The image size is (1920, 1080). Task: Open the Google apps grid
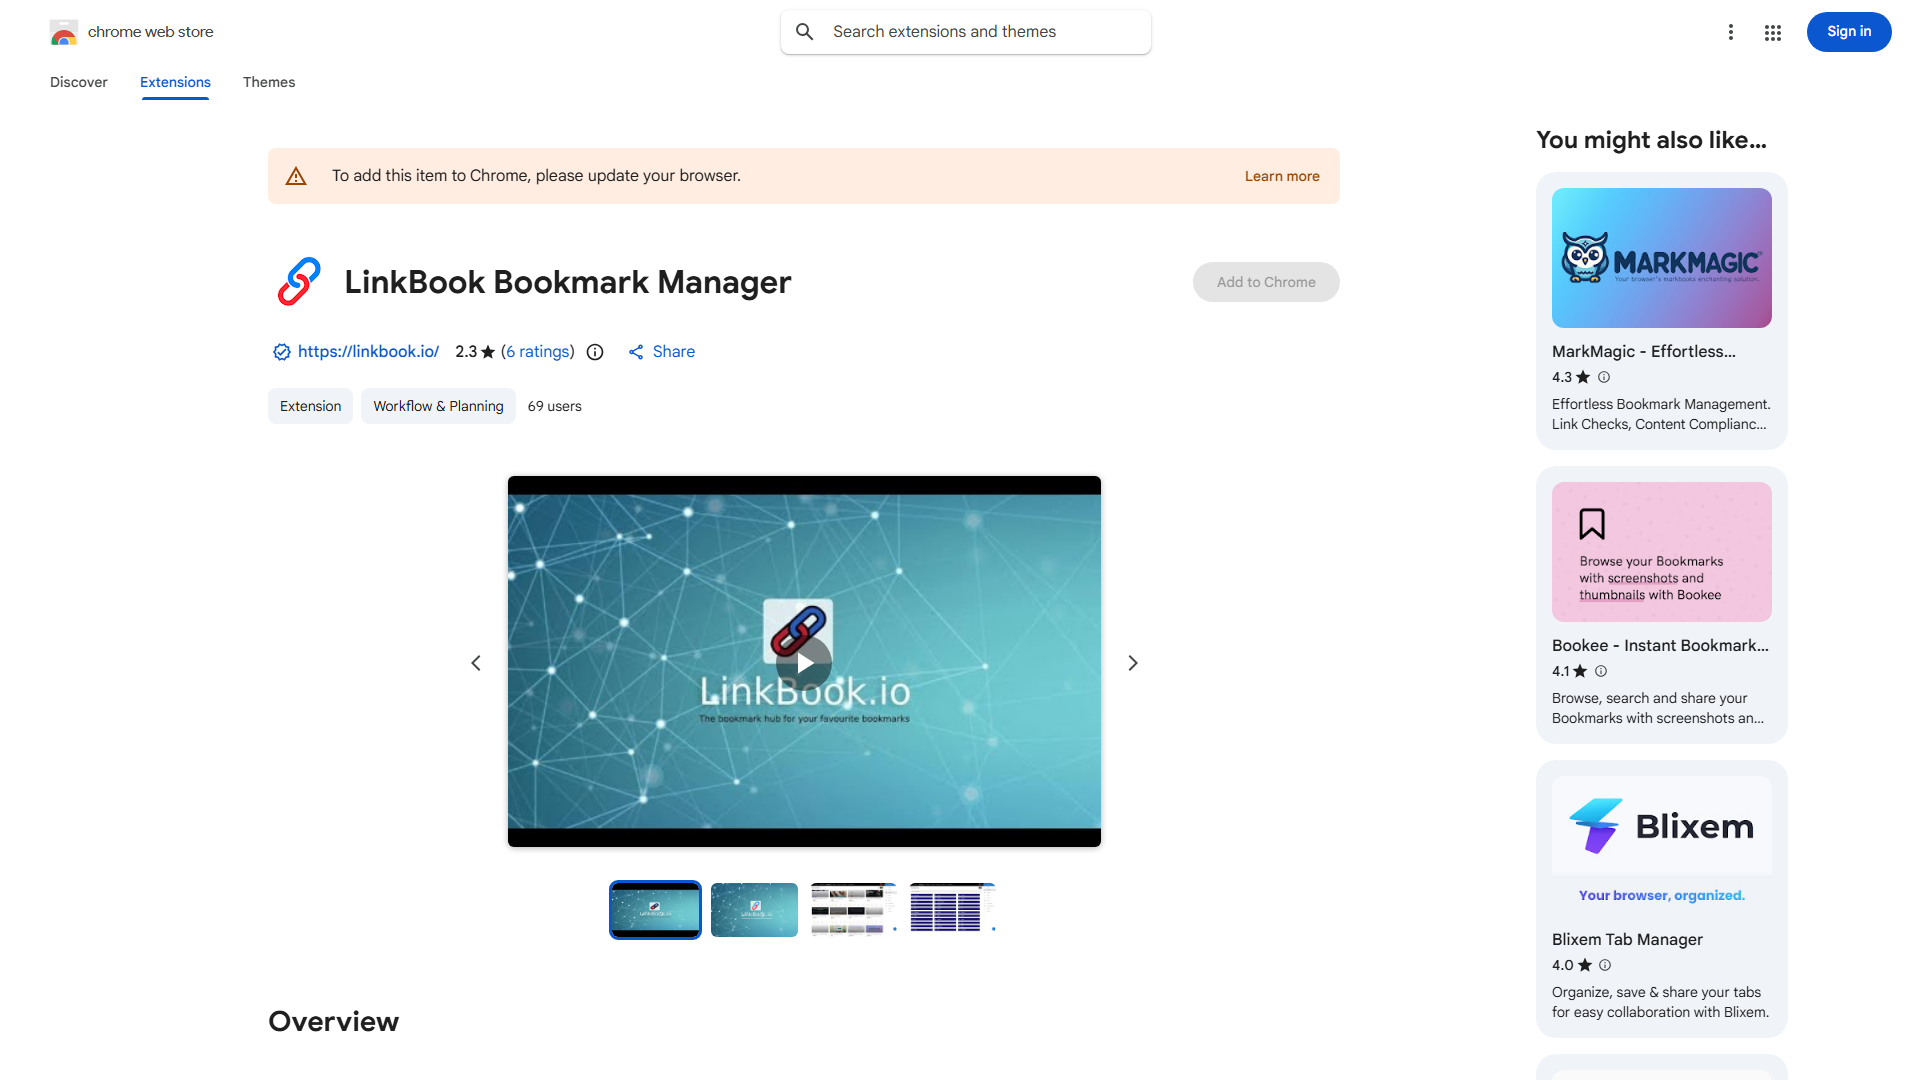(x=1772, y=32)
